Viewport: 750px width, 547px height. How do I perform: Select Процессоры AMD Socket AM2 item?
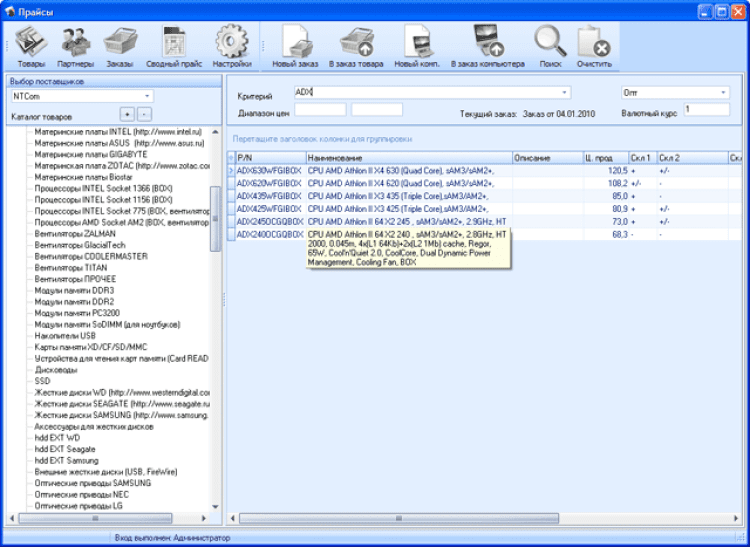[x=121, y=222]
